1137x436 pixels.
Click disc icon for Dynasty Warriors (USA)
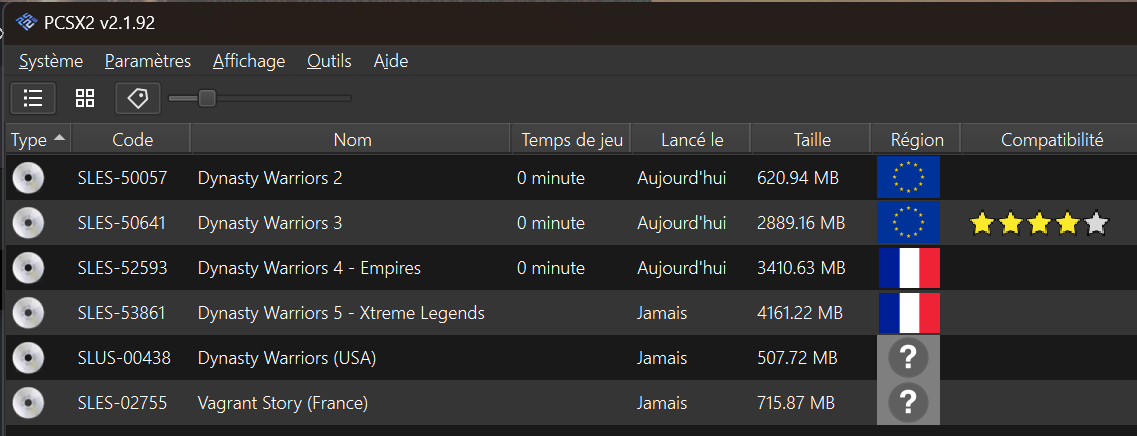pos(28,358)
